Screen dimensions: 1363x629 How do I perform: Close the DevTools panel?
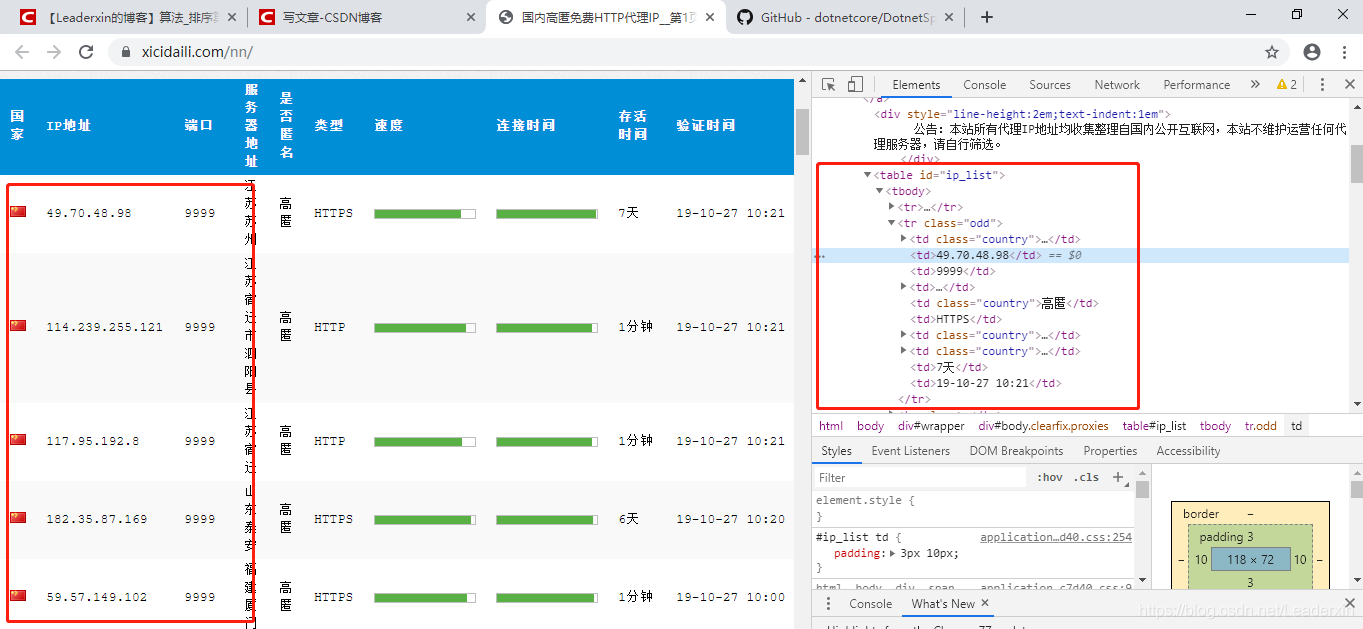coord(1349,85)
